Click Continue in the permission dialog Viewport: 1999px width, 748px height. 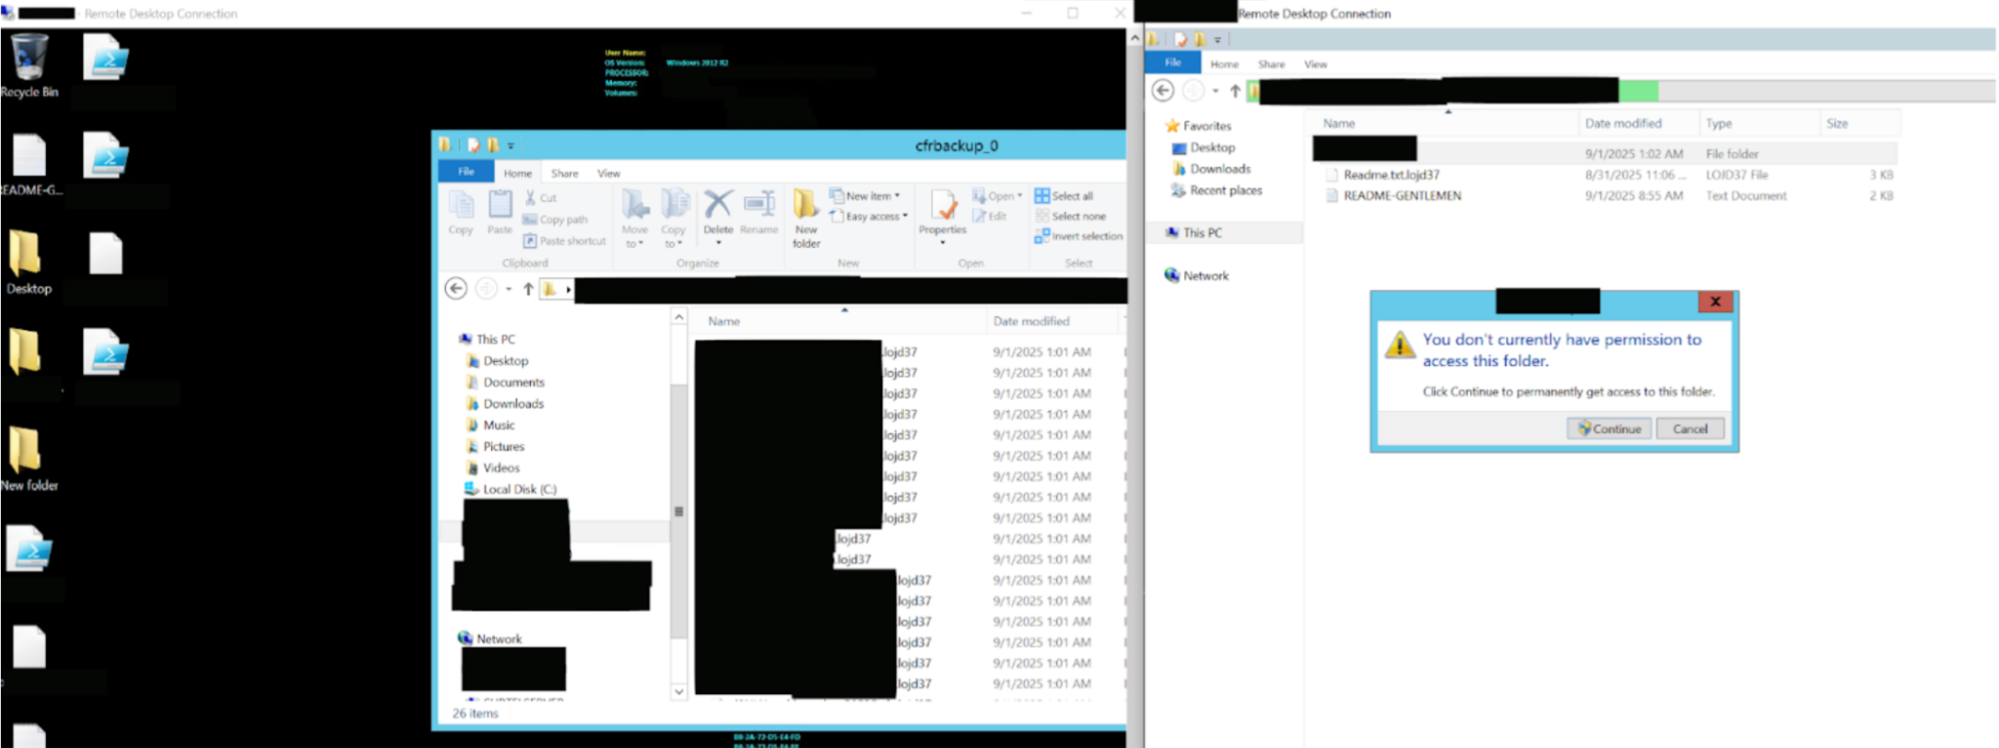pos(1609,428)
